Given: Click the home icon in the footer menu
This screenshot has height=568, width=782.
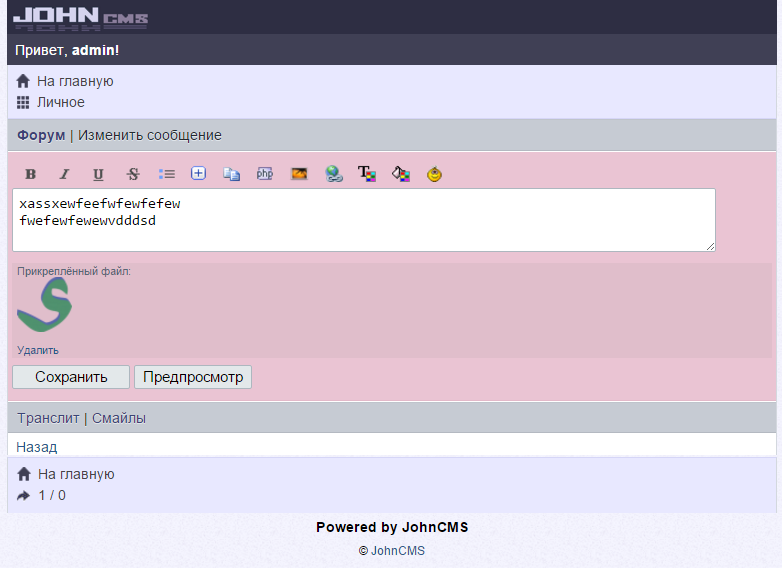Looking at the screenshot, I should [x=24, y=474].
